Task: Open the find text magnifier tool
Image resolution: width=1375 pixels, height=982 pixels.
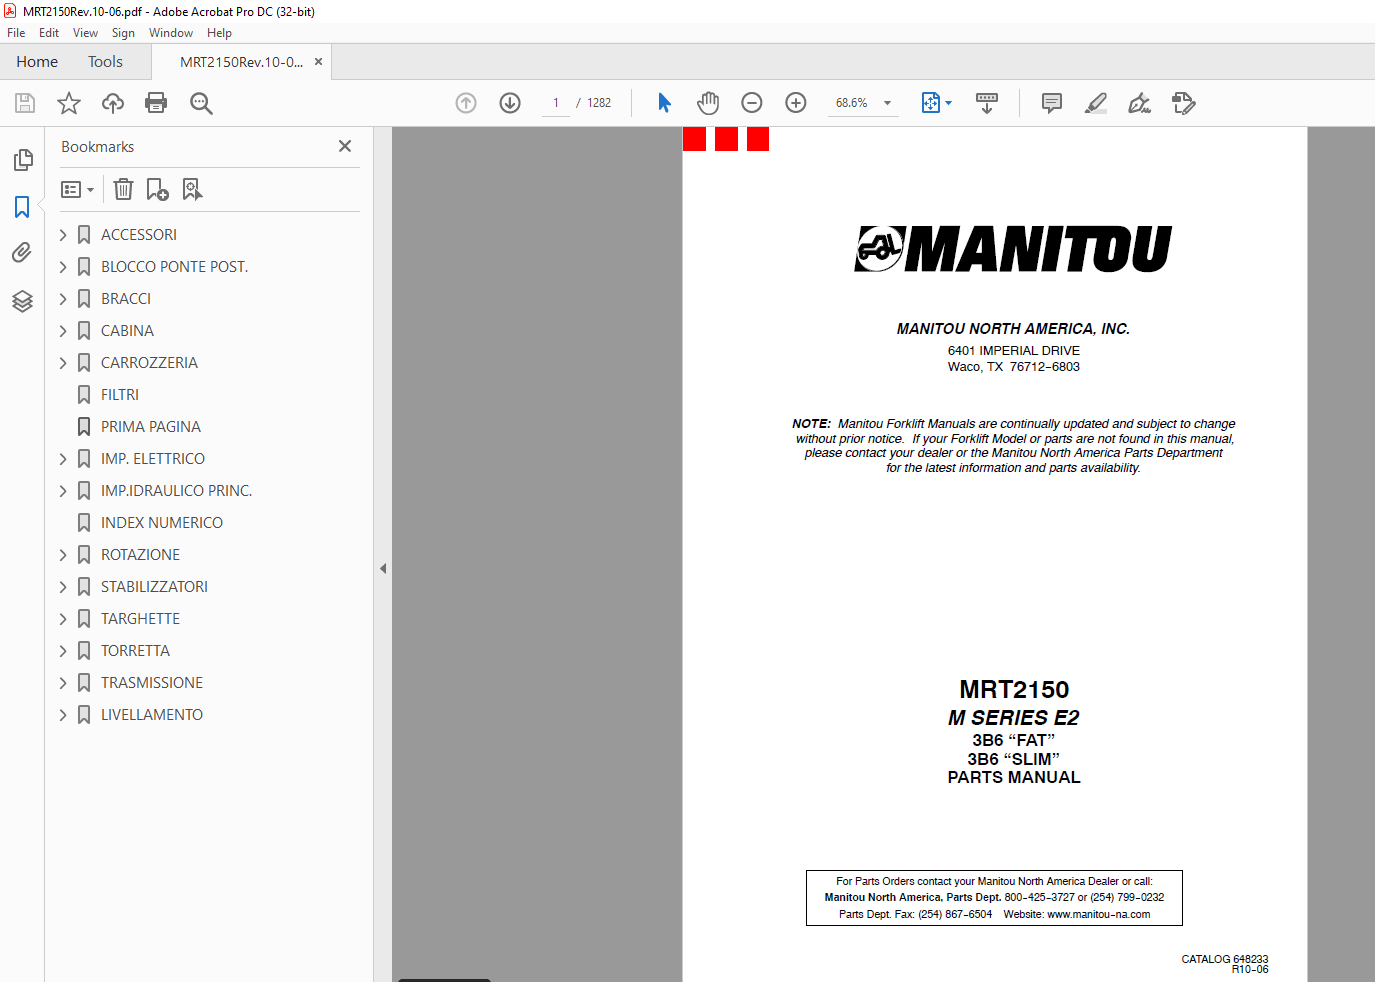Action: [201, 103]
